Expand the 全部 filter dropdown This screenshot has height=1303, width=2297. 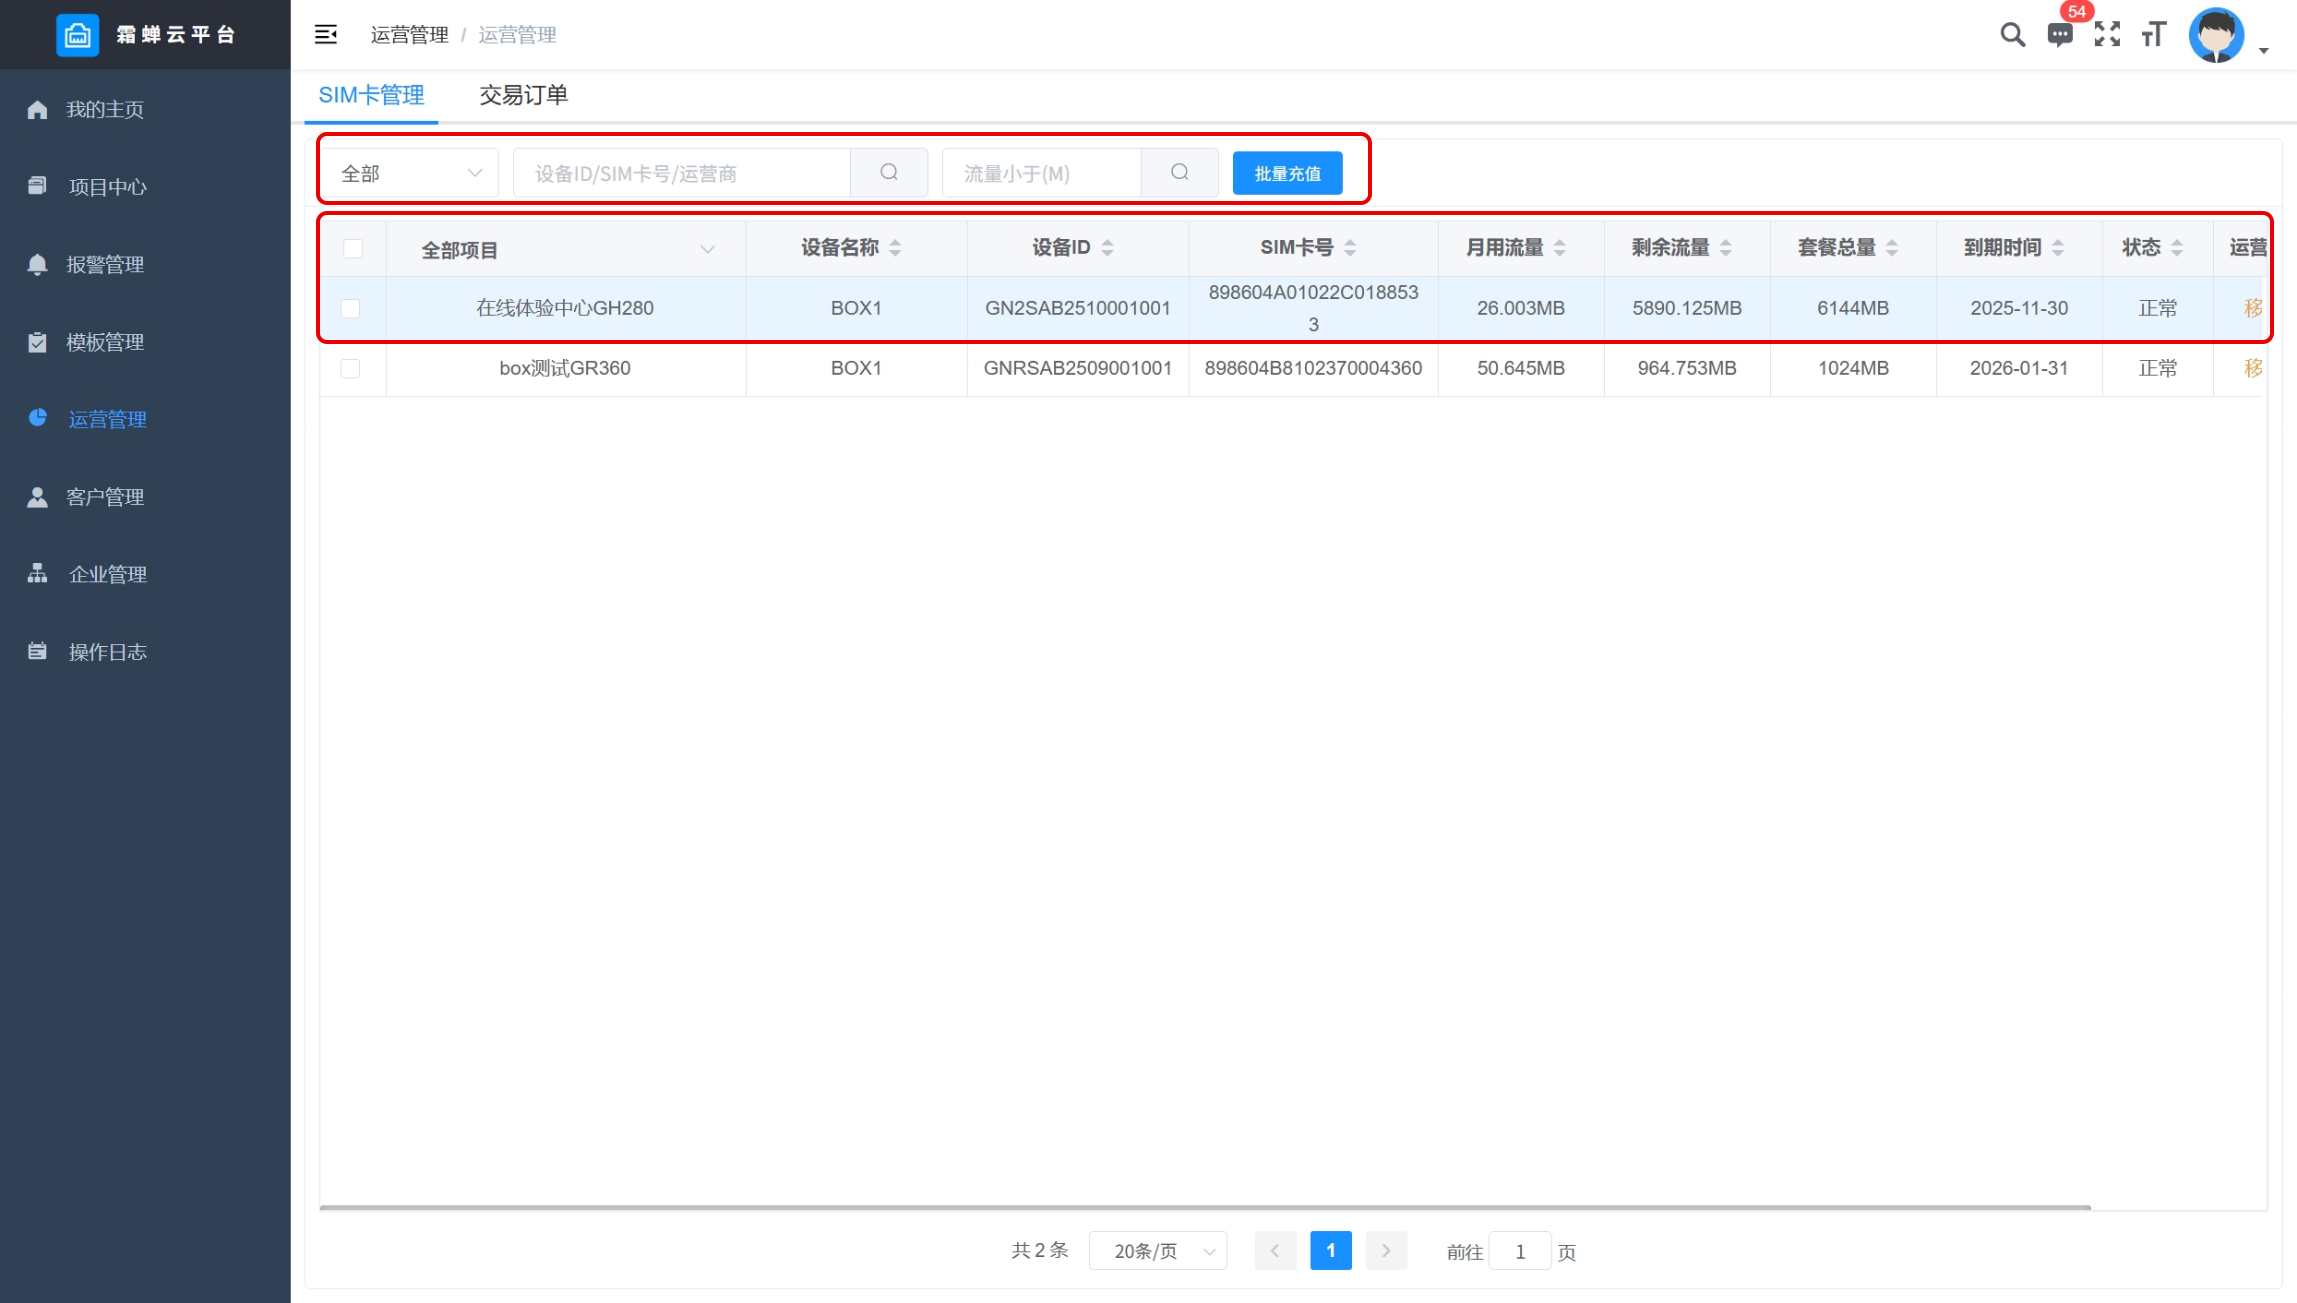coord(410,173)
